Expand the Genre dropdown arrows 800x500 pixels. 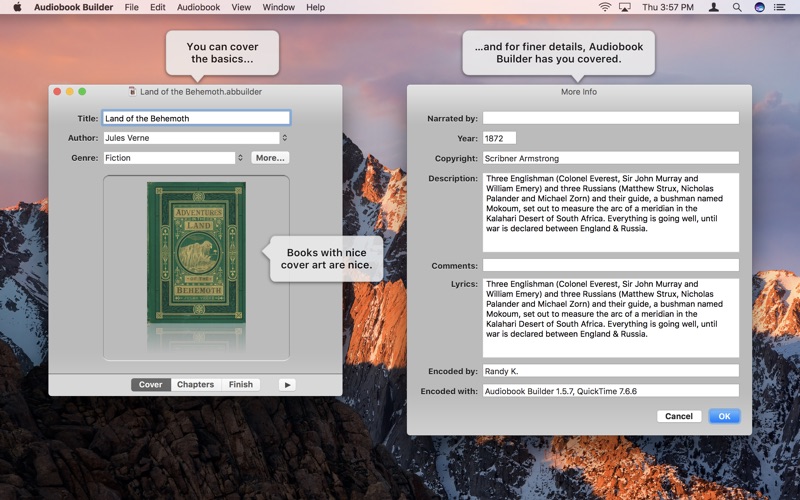click(240, 158)
